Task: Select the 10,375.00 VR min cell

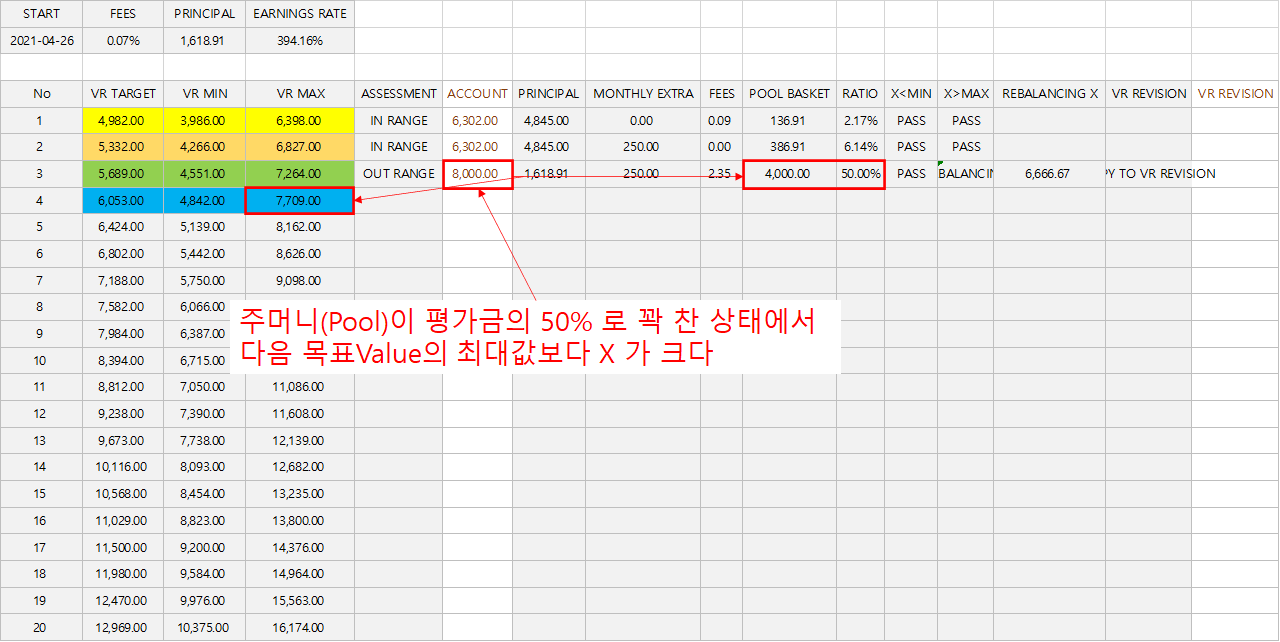Action: pyautogui.click(x=205, y=627)
